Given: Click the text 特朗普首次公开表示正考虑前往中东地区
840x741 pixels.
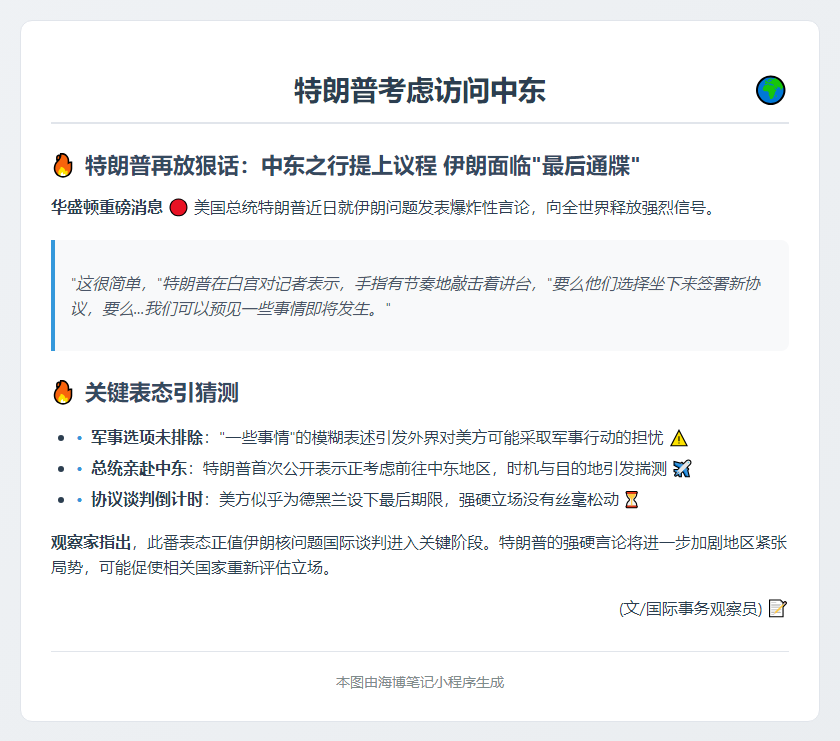Looking at the screenshot, I should [347, 469].
